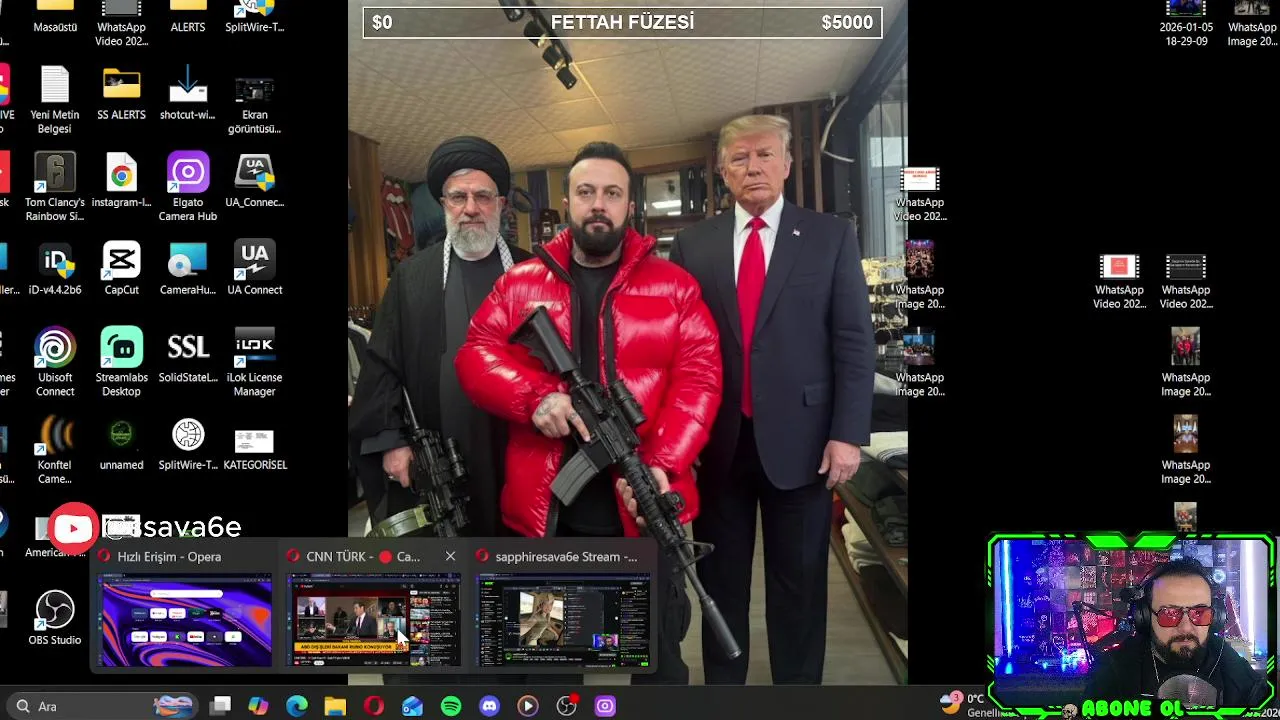Open File Explorer from the taskbar
This screenshot has height=720, width=1280.
pos(335,706)
